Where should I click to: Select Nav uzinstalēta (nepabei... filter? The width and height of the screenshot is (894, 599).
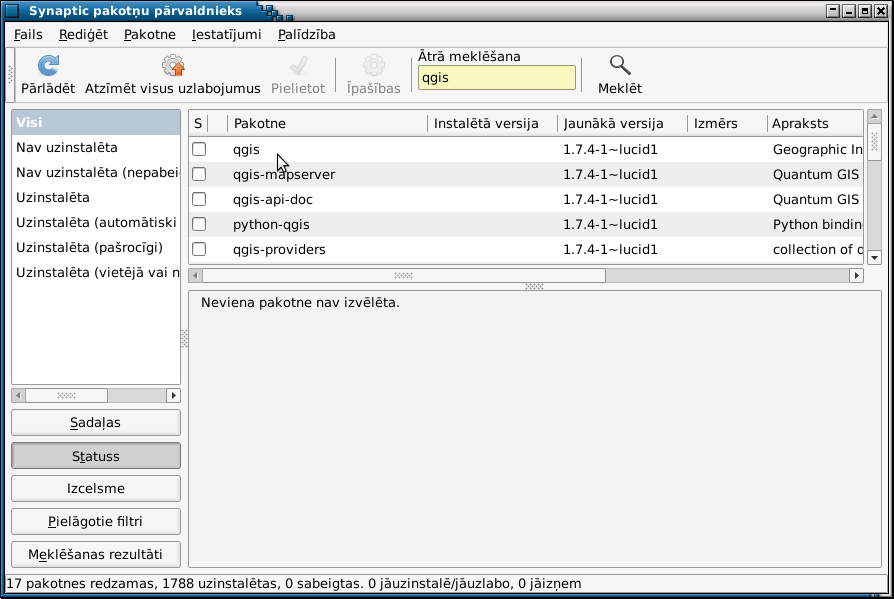coord(96,173)
